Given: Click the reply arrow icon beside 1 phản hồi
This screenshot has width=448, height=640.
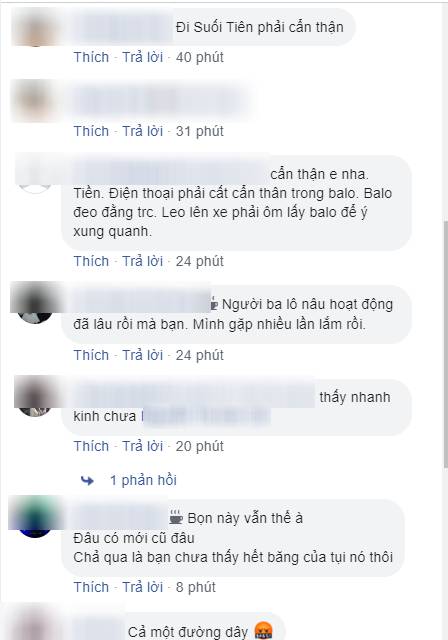Looking at the screenshot, I should pos(87,480).
